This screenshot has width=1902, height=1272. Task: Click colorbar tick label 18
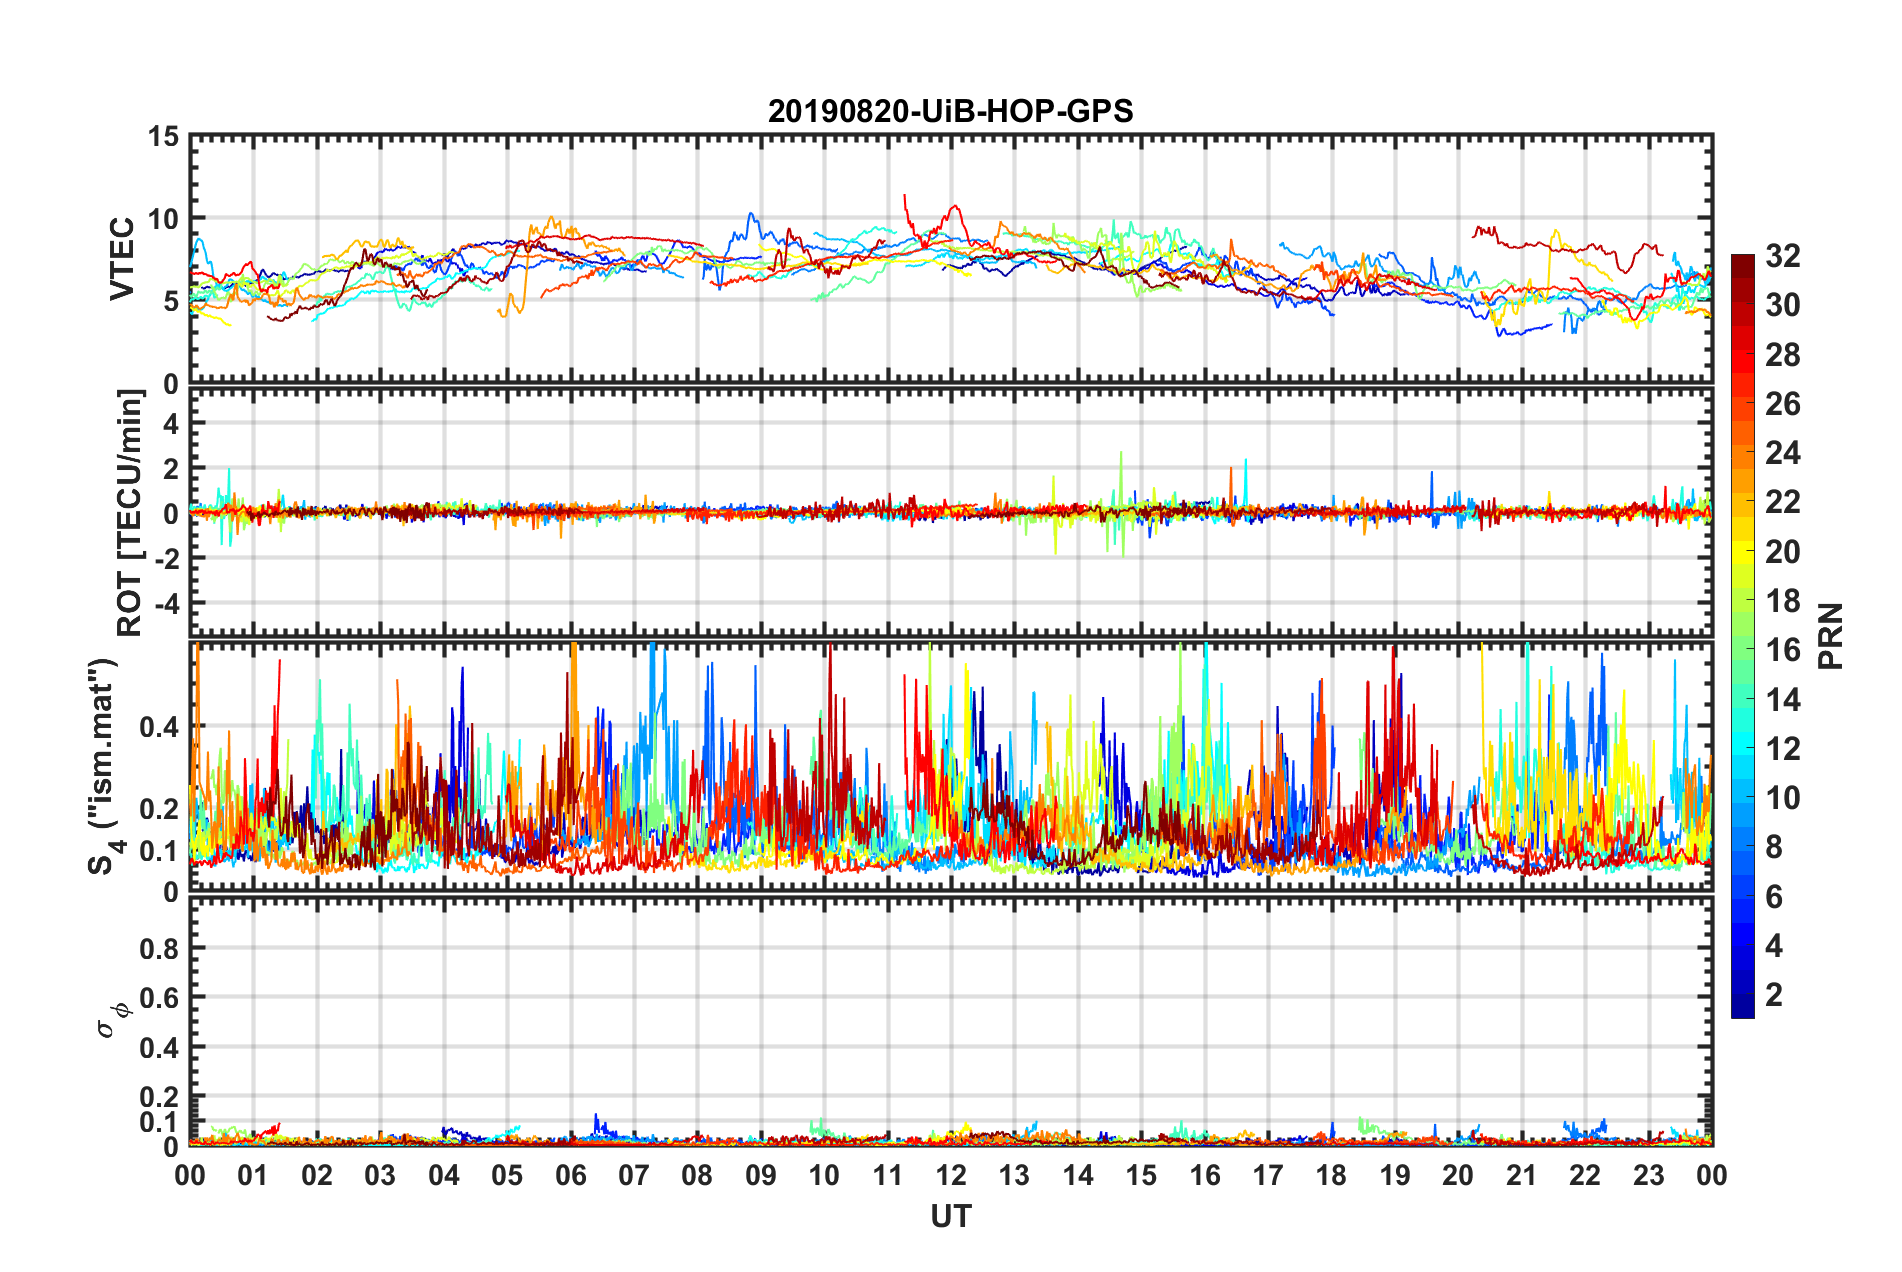(1782, 601)
